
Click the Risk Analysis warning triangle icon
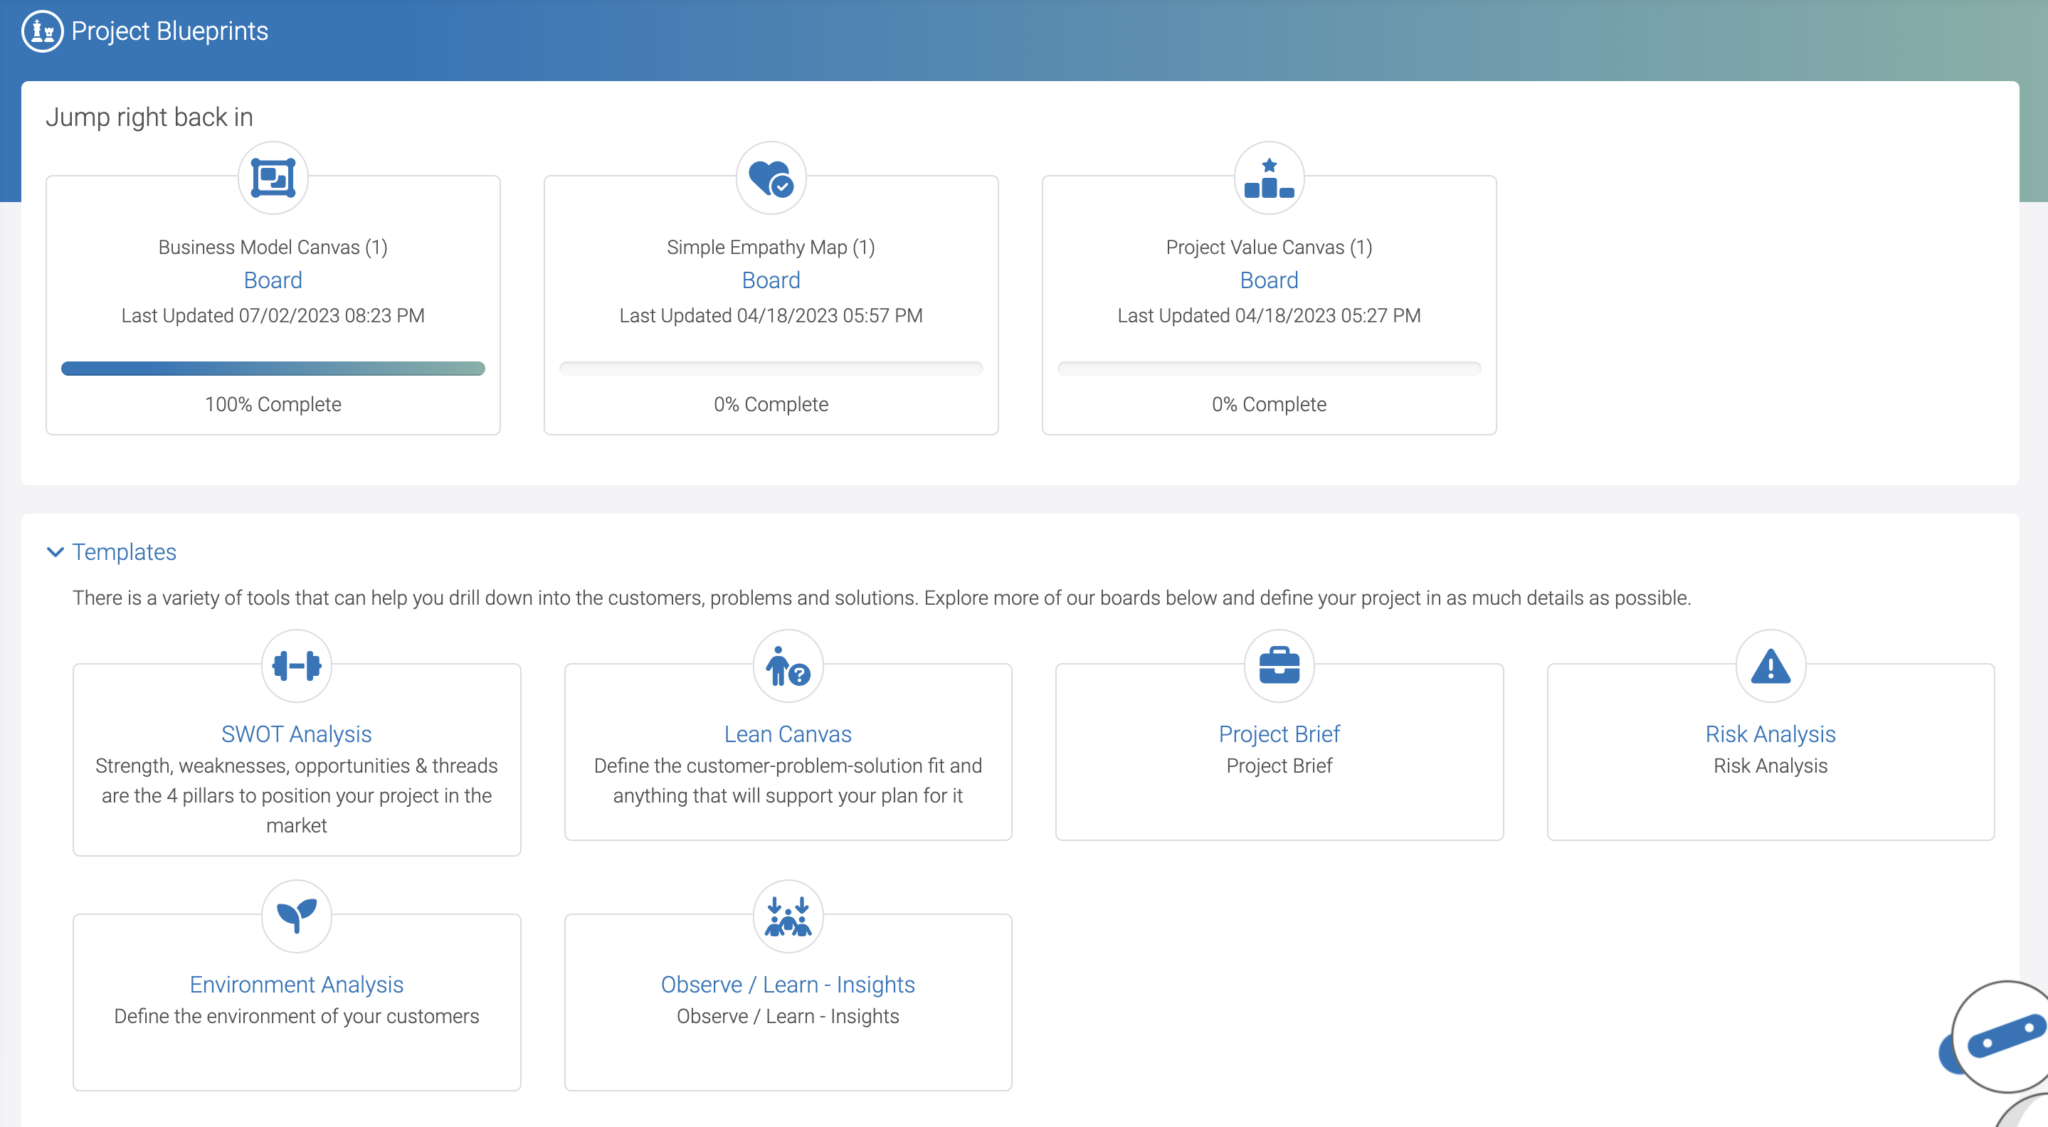[1770, 665]
